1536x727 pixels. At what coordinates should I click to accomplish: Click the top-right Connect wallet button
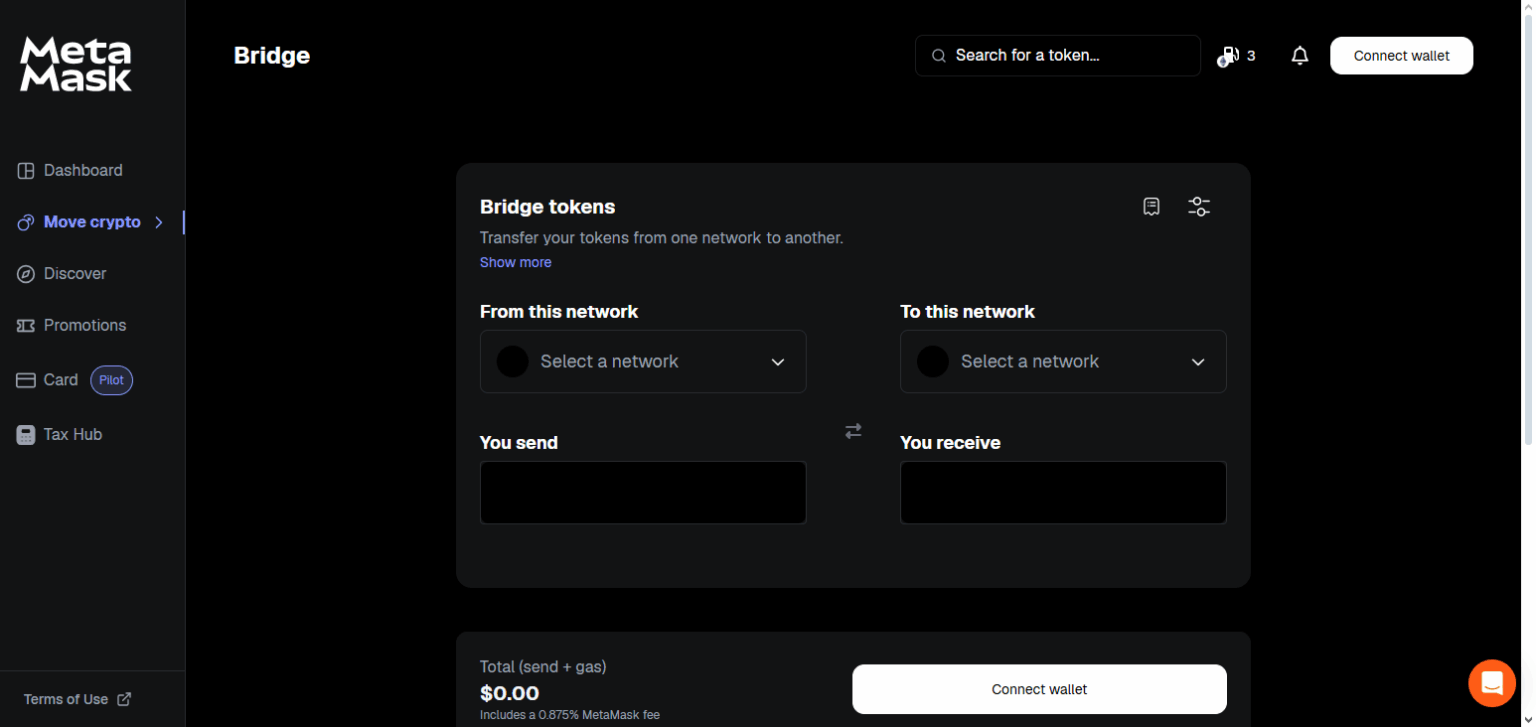pyautogui.click(x=1401, y=55)
